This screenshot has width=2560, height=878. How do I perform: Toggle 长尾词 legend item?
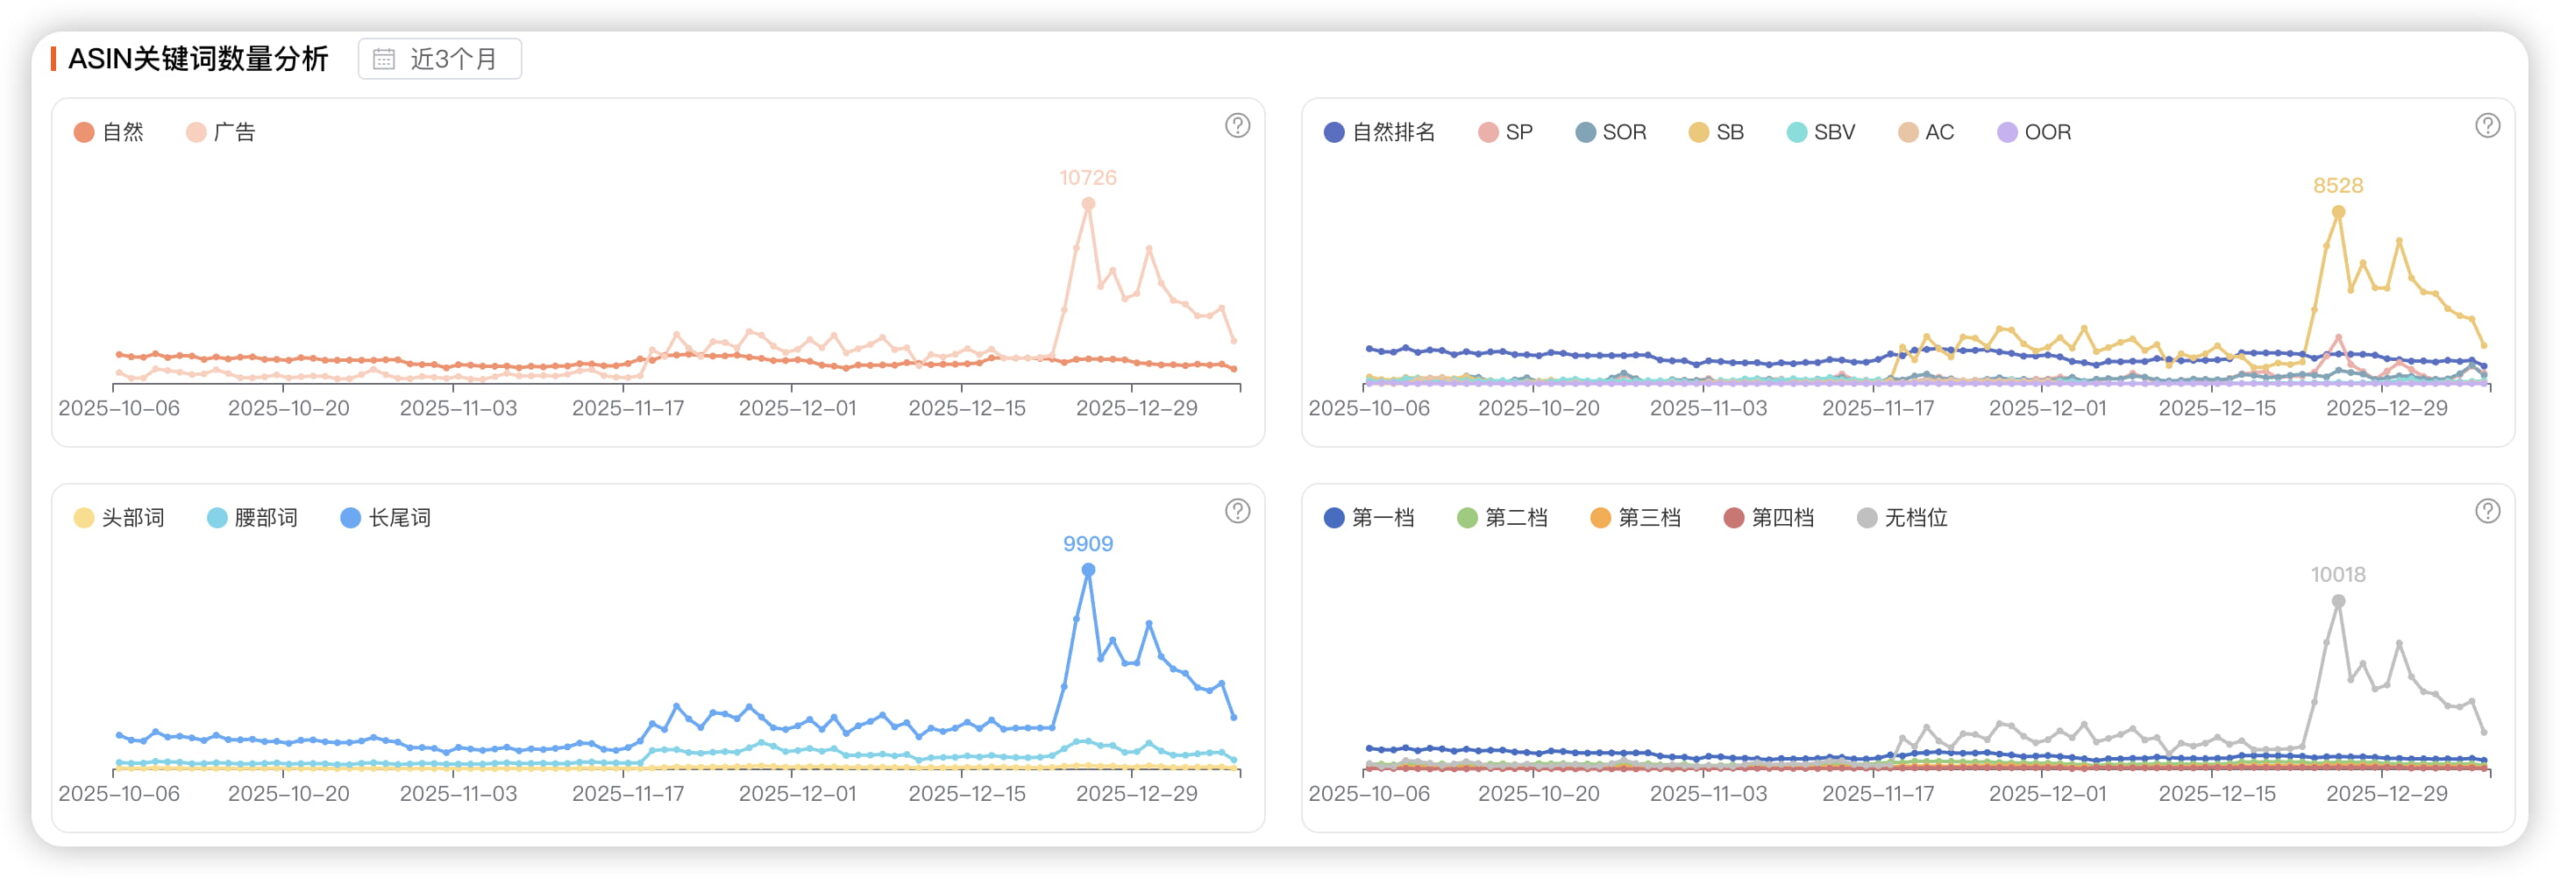click(x=385, y=518)
